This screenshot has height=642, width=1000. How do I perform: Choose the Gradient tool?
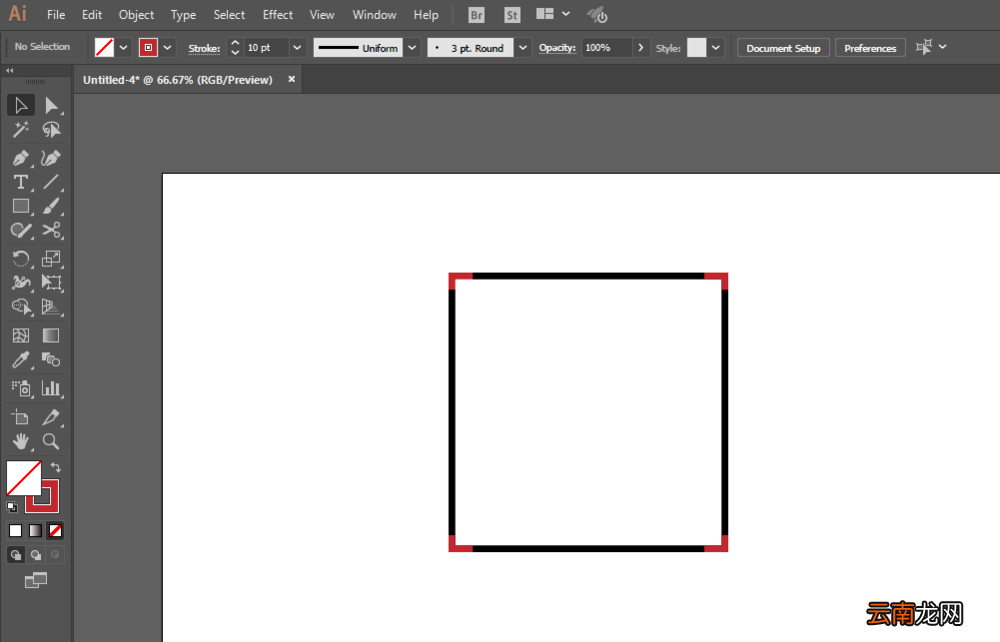(x=51, y=335)
